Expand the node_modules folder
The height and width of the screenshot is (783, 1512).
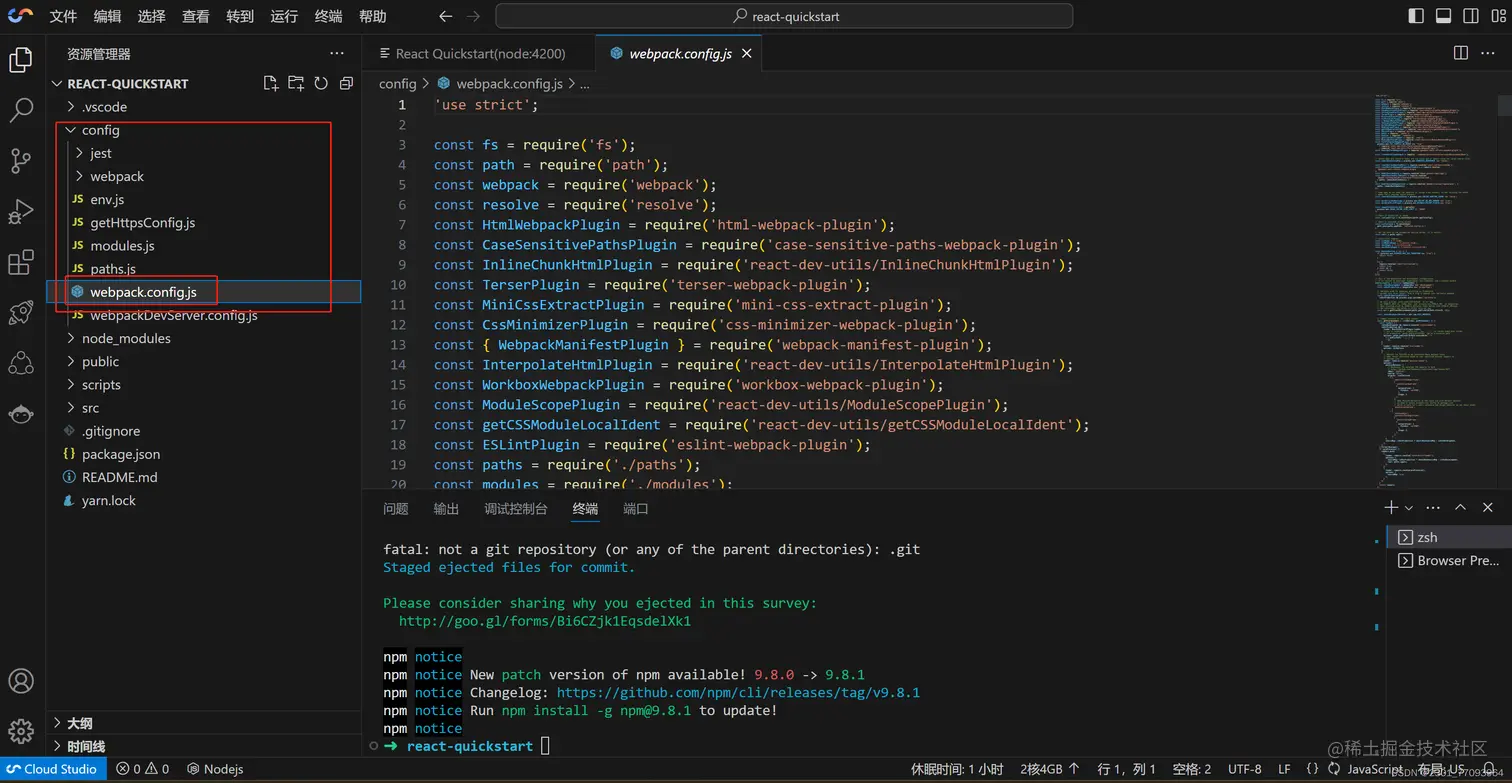pos(71,338)
